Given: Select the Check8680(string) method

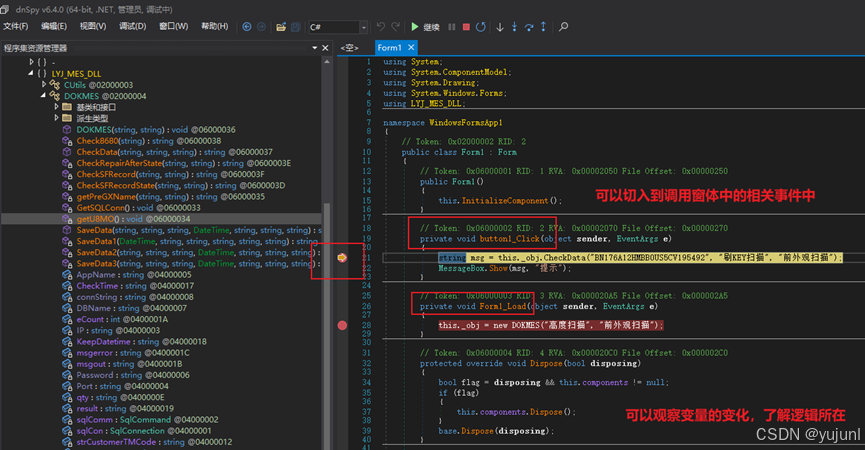Looking at the screenshot, I should coord(149,141).
